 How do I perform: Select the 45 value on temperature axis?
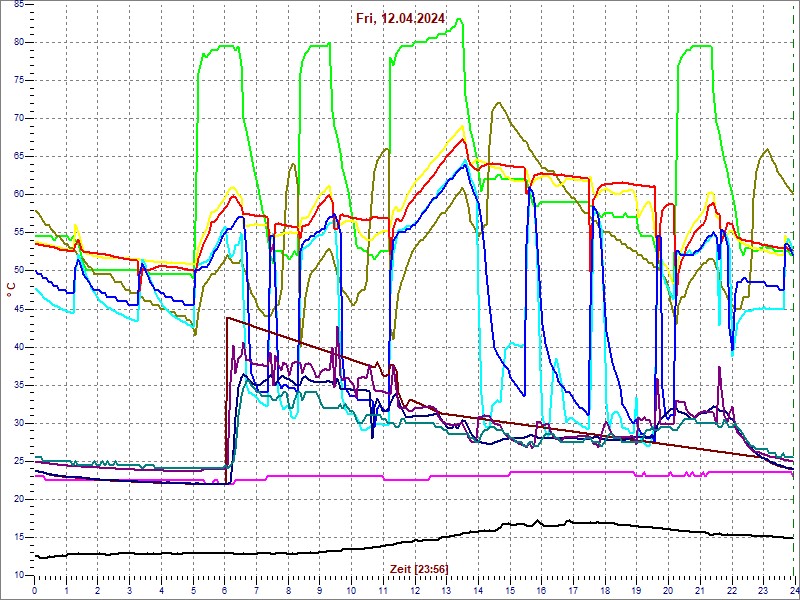point(19,309)
